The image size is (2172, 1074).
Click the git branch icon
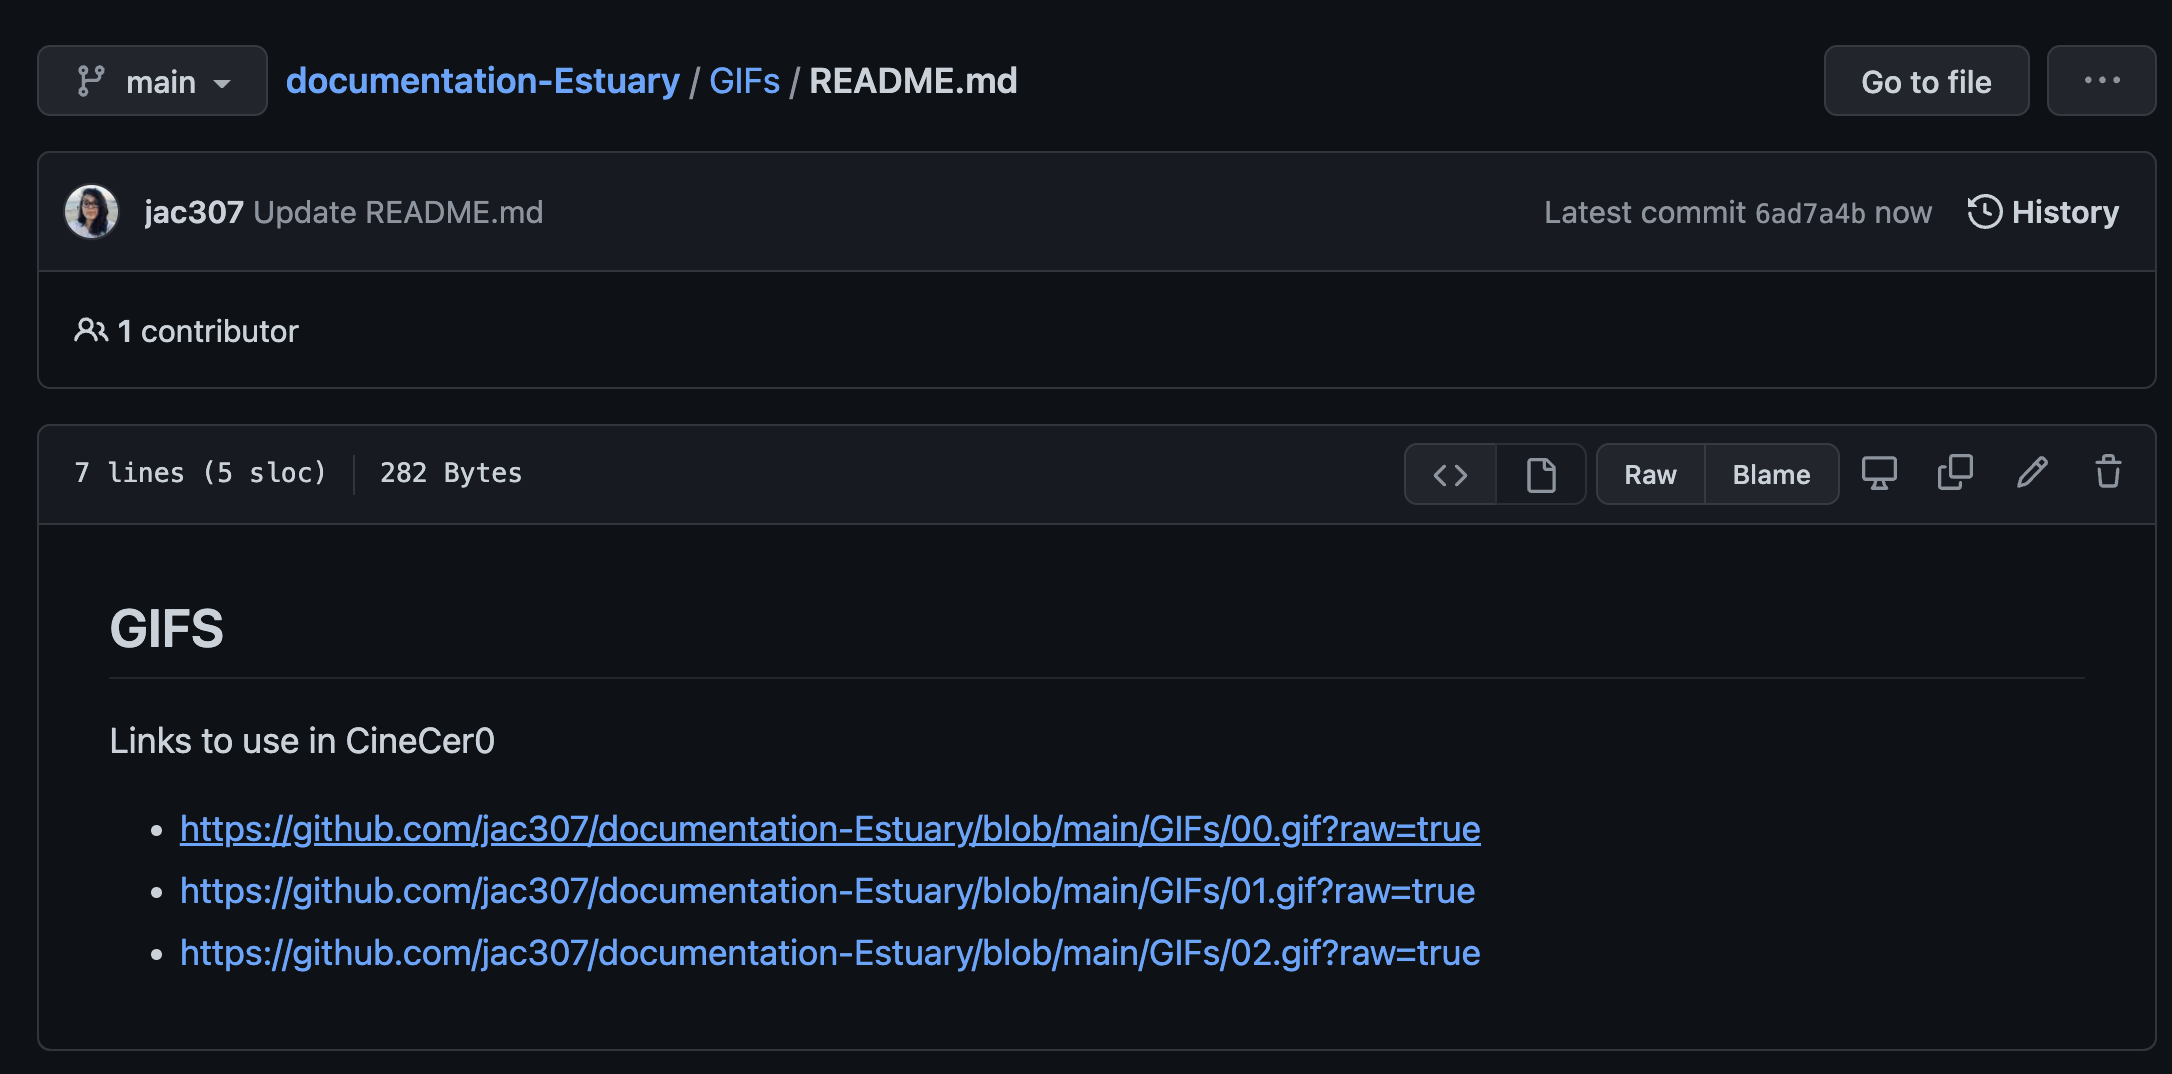[x=91, y=81]
